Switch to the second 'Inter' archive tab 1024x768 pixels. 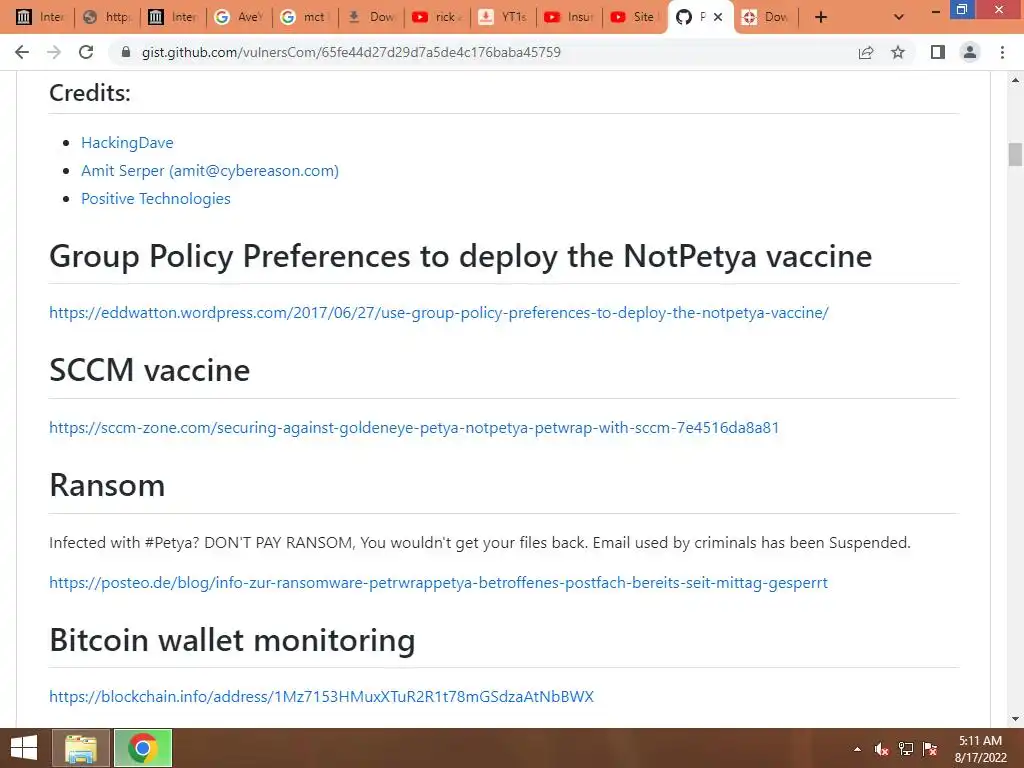coord(173,17)
